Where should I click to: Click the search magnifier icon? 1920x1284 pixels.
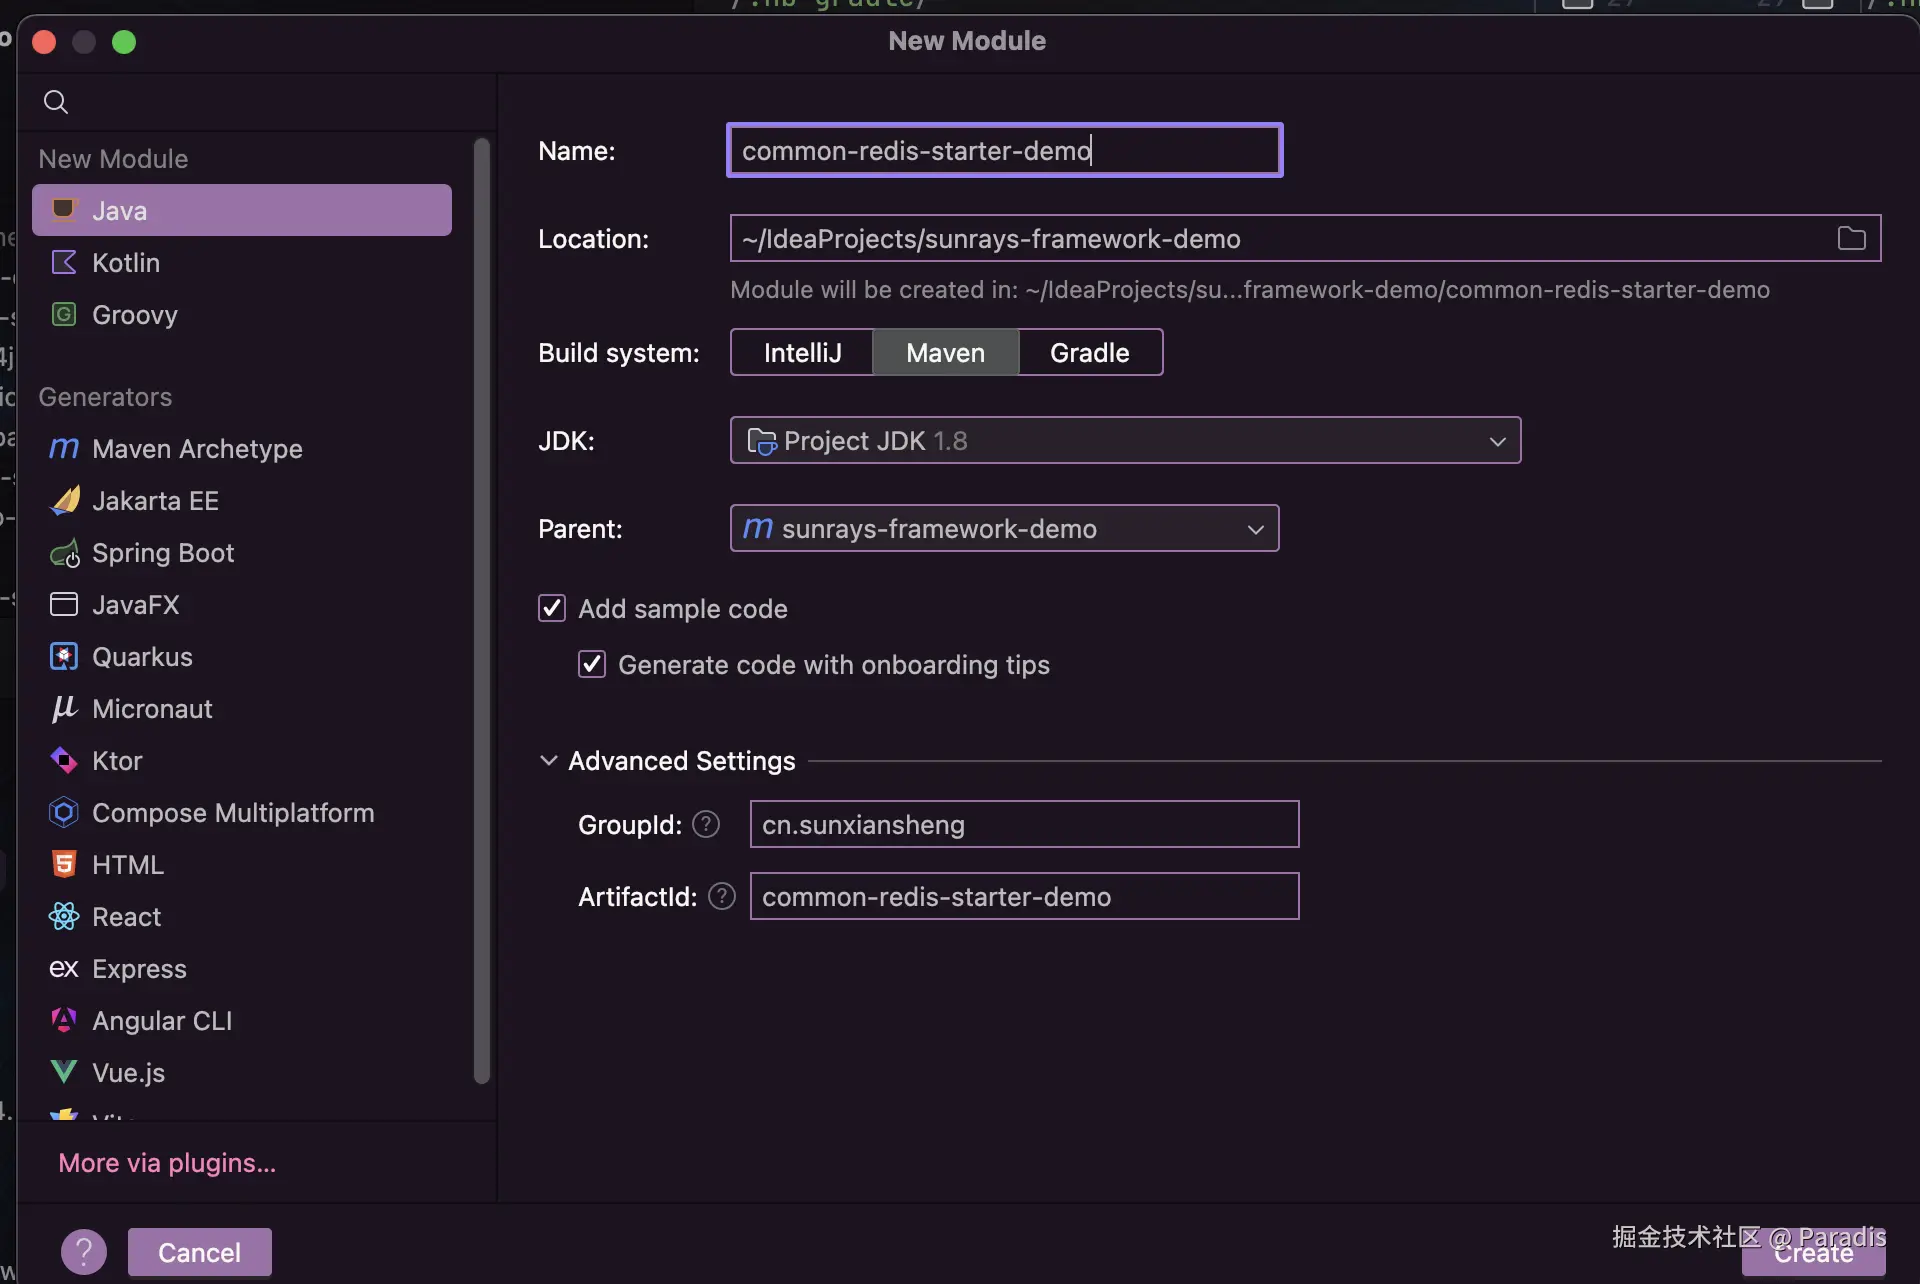(56, 102)
